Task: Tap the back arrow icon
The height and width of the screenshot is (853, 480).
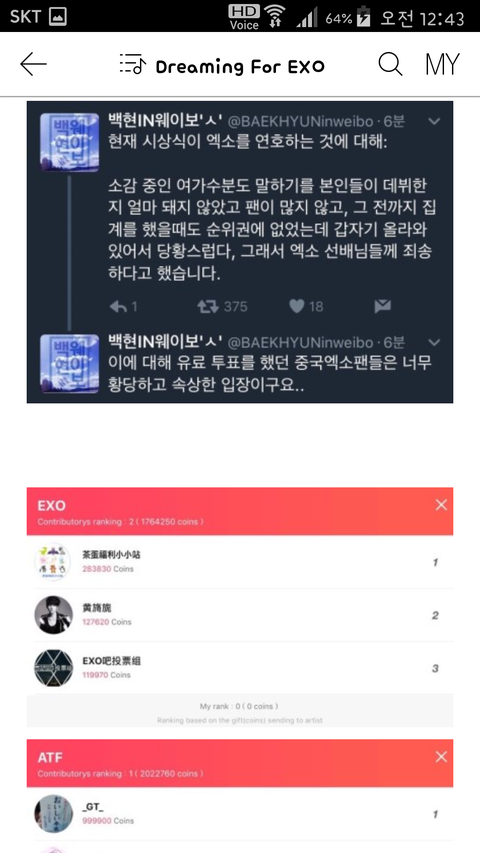Action: pyautogui.click(x=33, y=65)
